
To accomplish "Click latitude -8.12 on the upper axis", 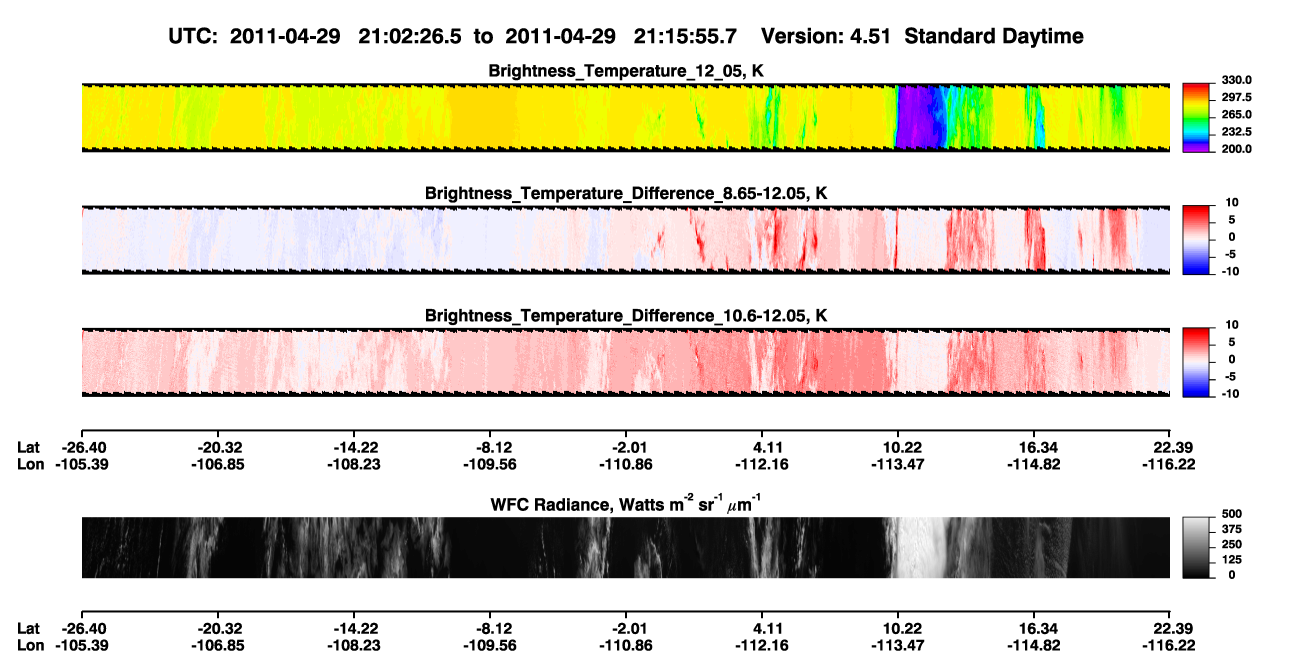I will tap(490, 448).
